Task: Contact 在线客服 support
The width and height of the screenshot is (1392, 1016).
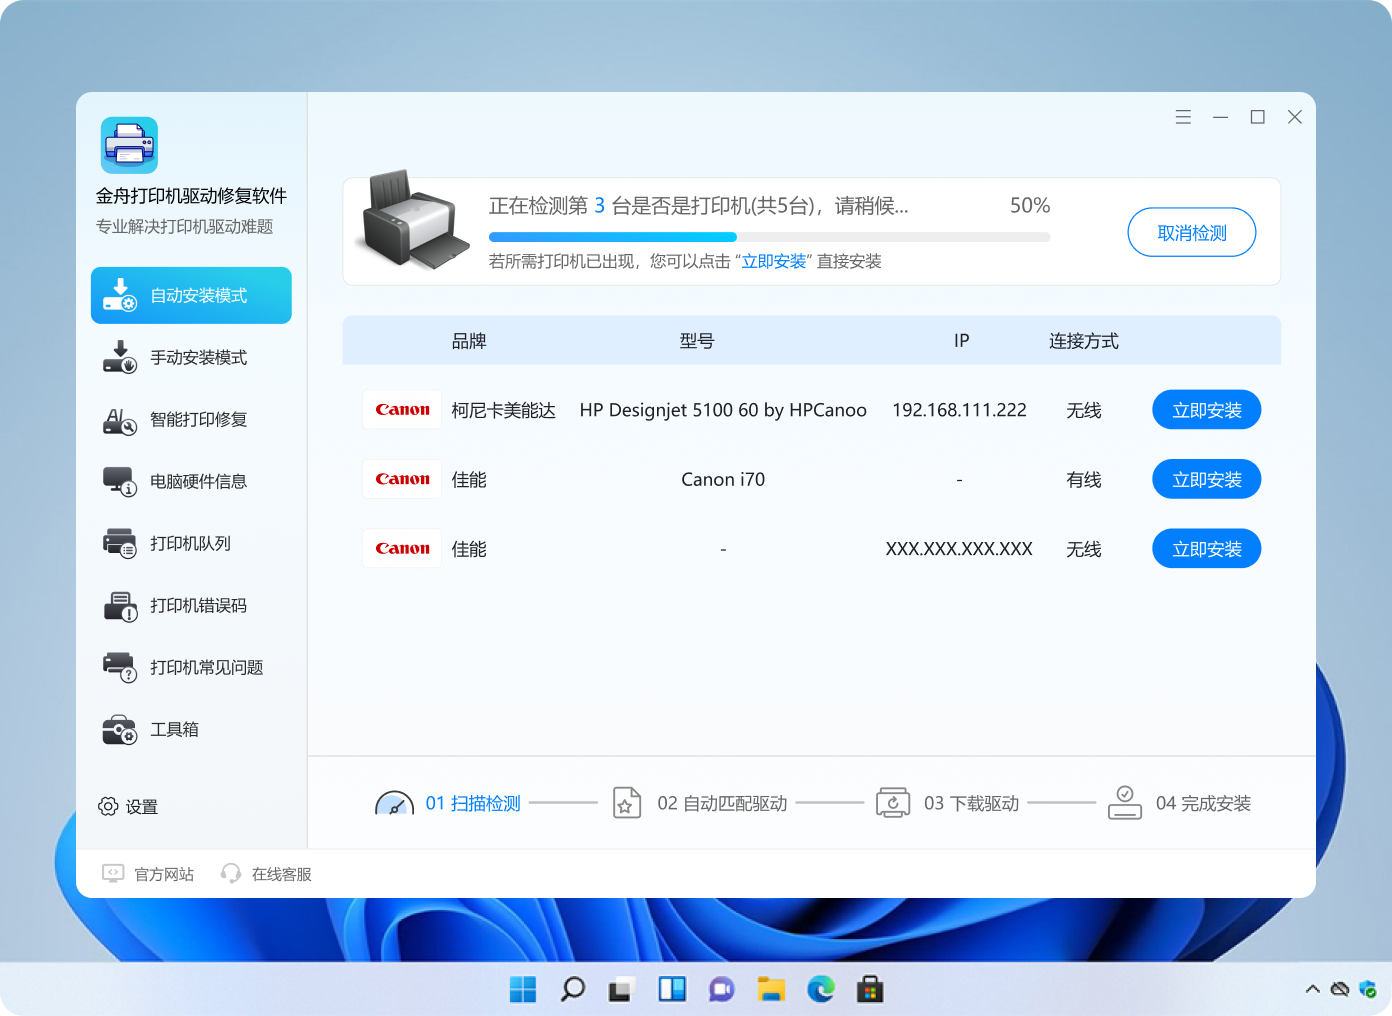Action: click(265, 873)
